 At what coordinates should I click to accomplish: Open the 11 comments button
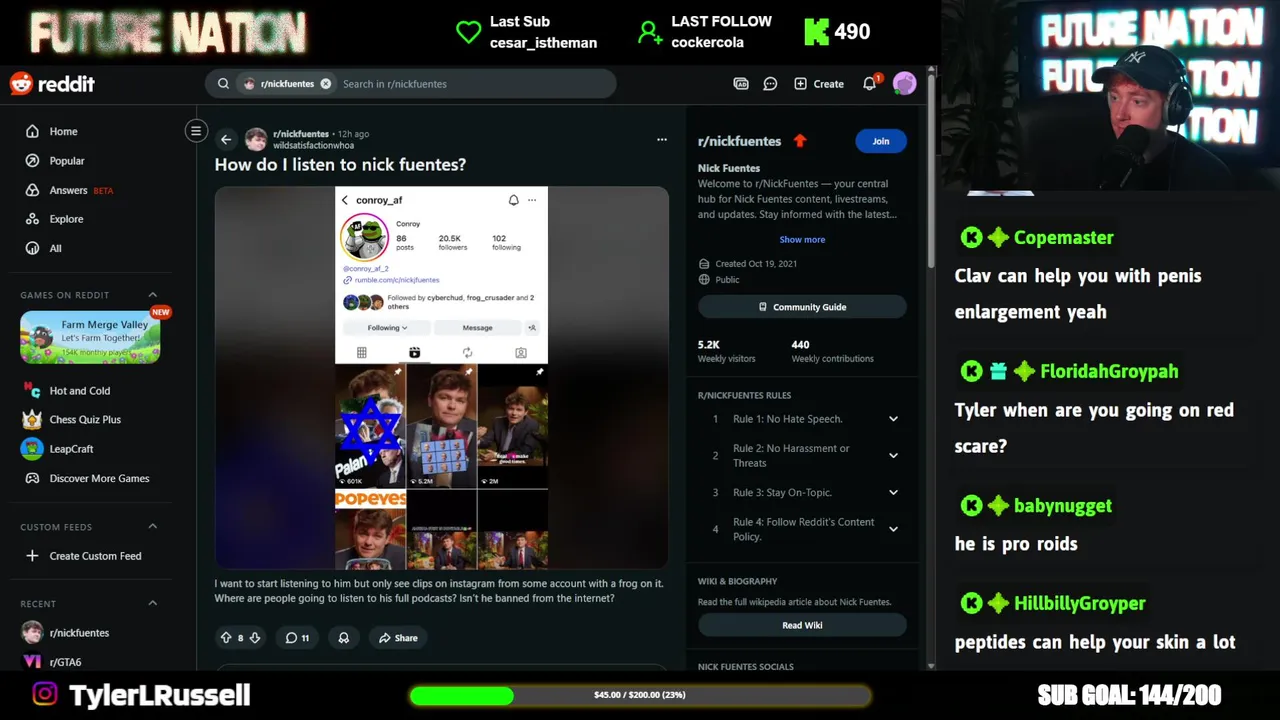(297, 638)
